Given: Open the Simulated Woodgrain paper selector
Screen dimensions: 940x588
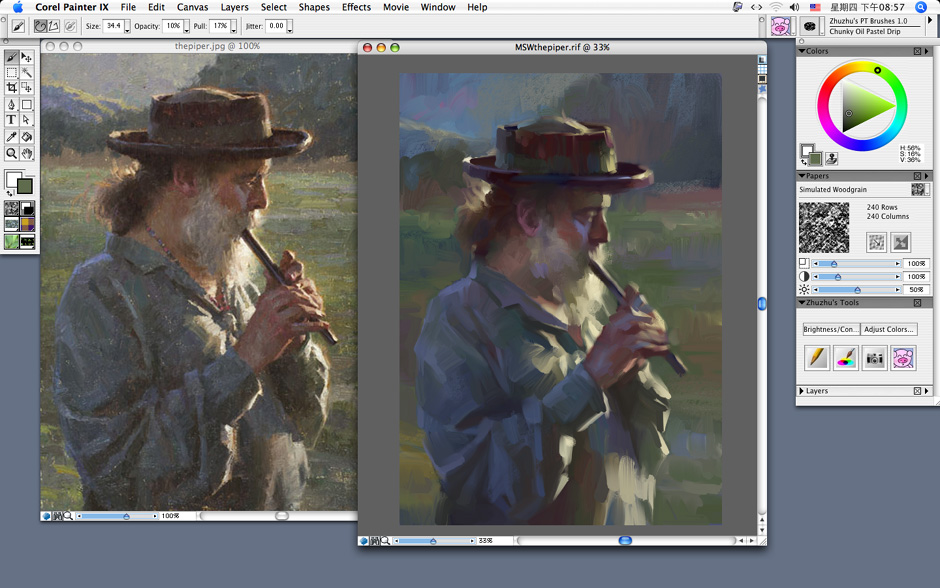Looking at the screenshot, I should point(920,189).
